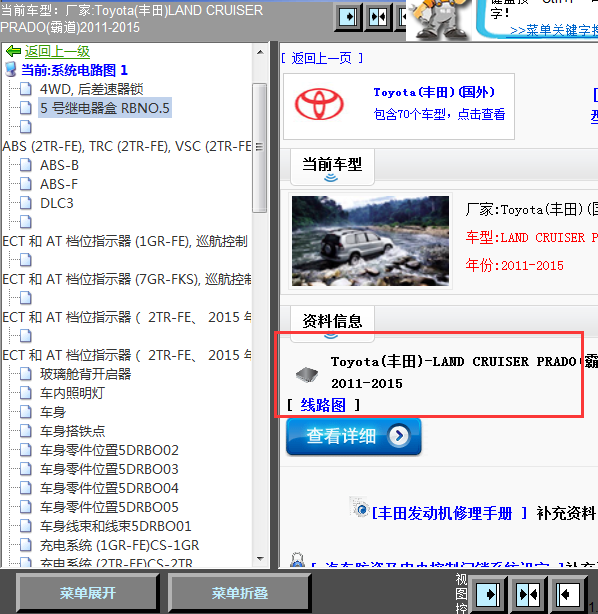Screen dimensions: 598x614
Task: Click 菜单折叠 button
Action: [240, 593]
